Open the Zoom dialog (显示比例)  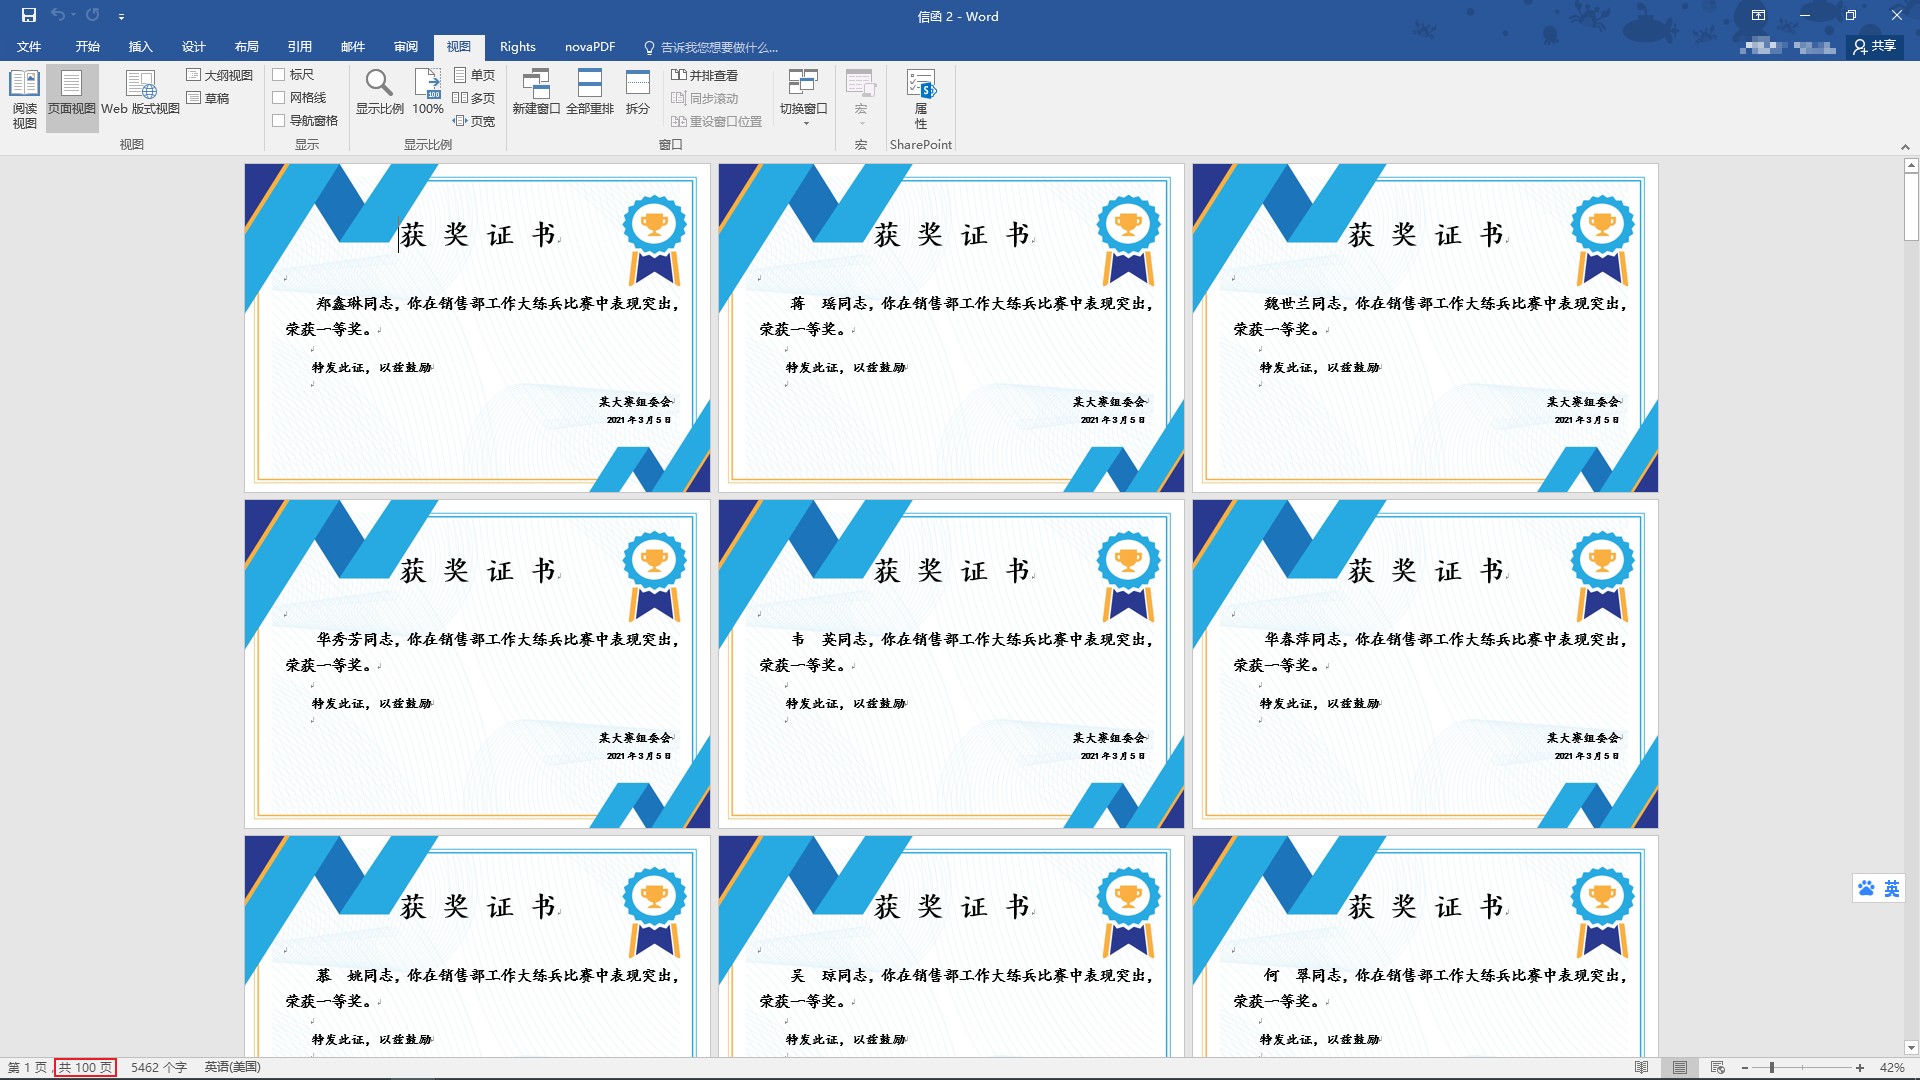tap(379, 93)
